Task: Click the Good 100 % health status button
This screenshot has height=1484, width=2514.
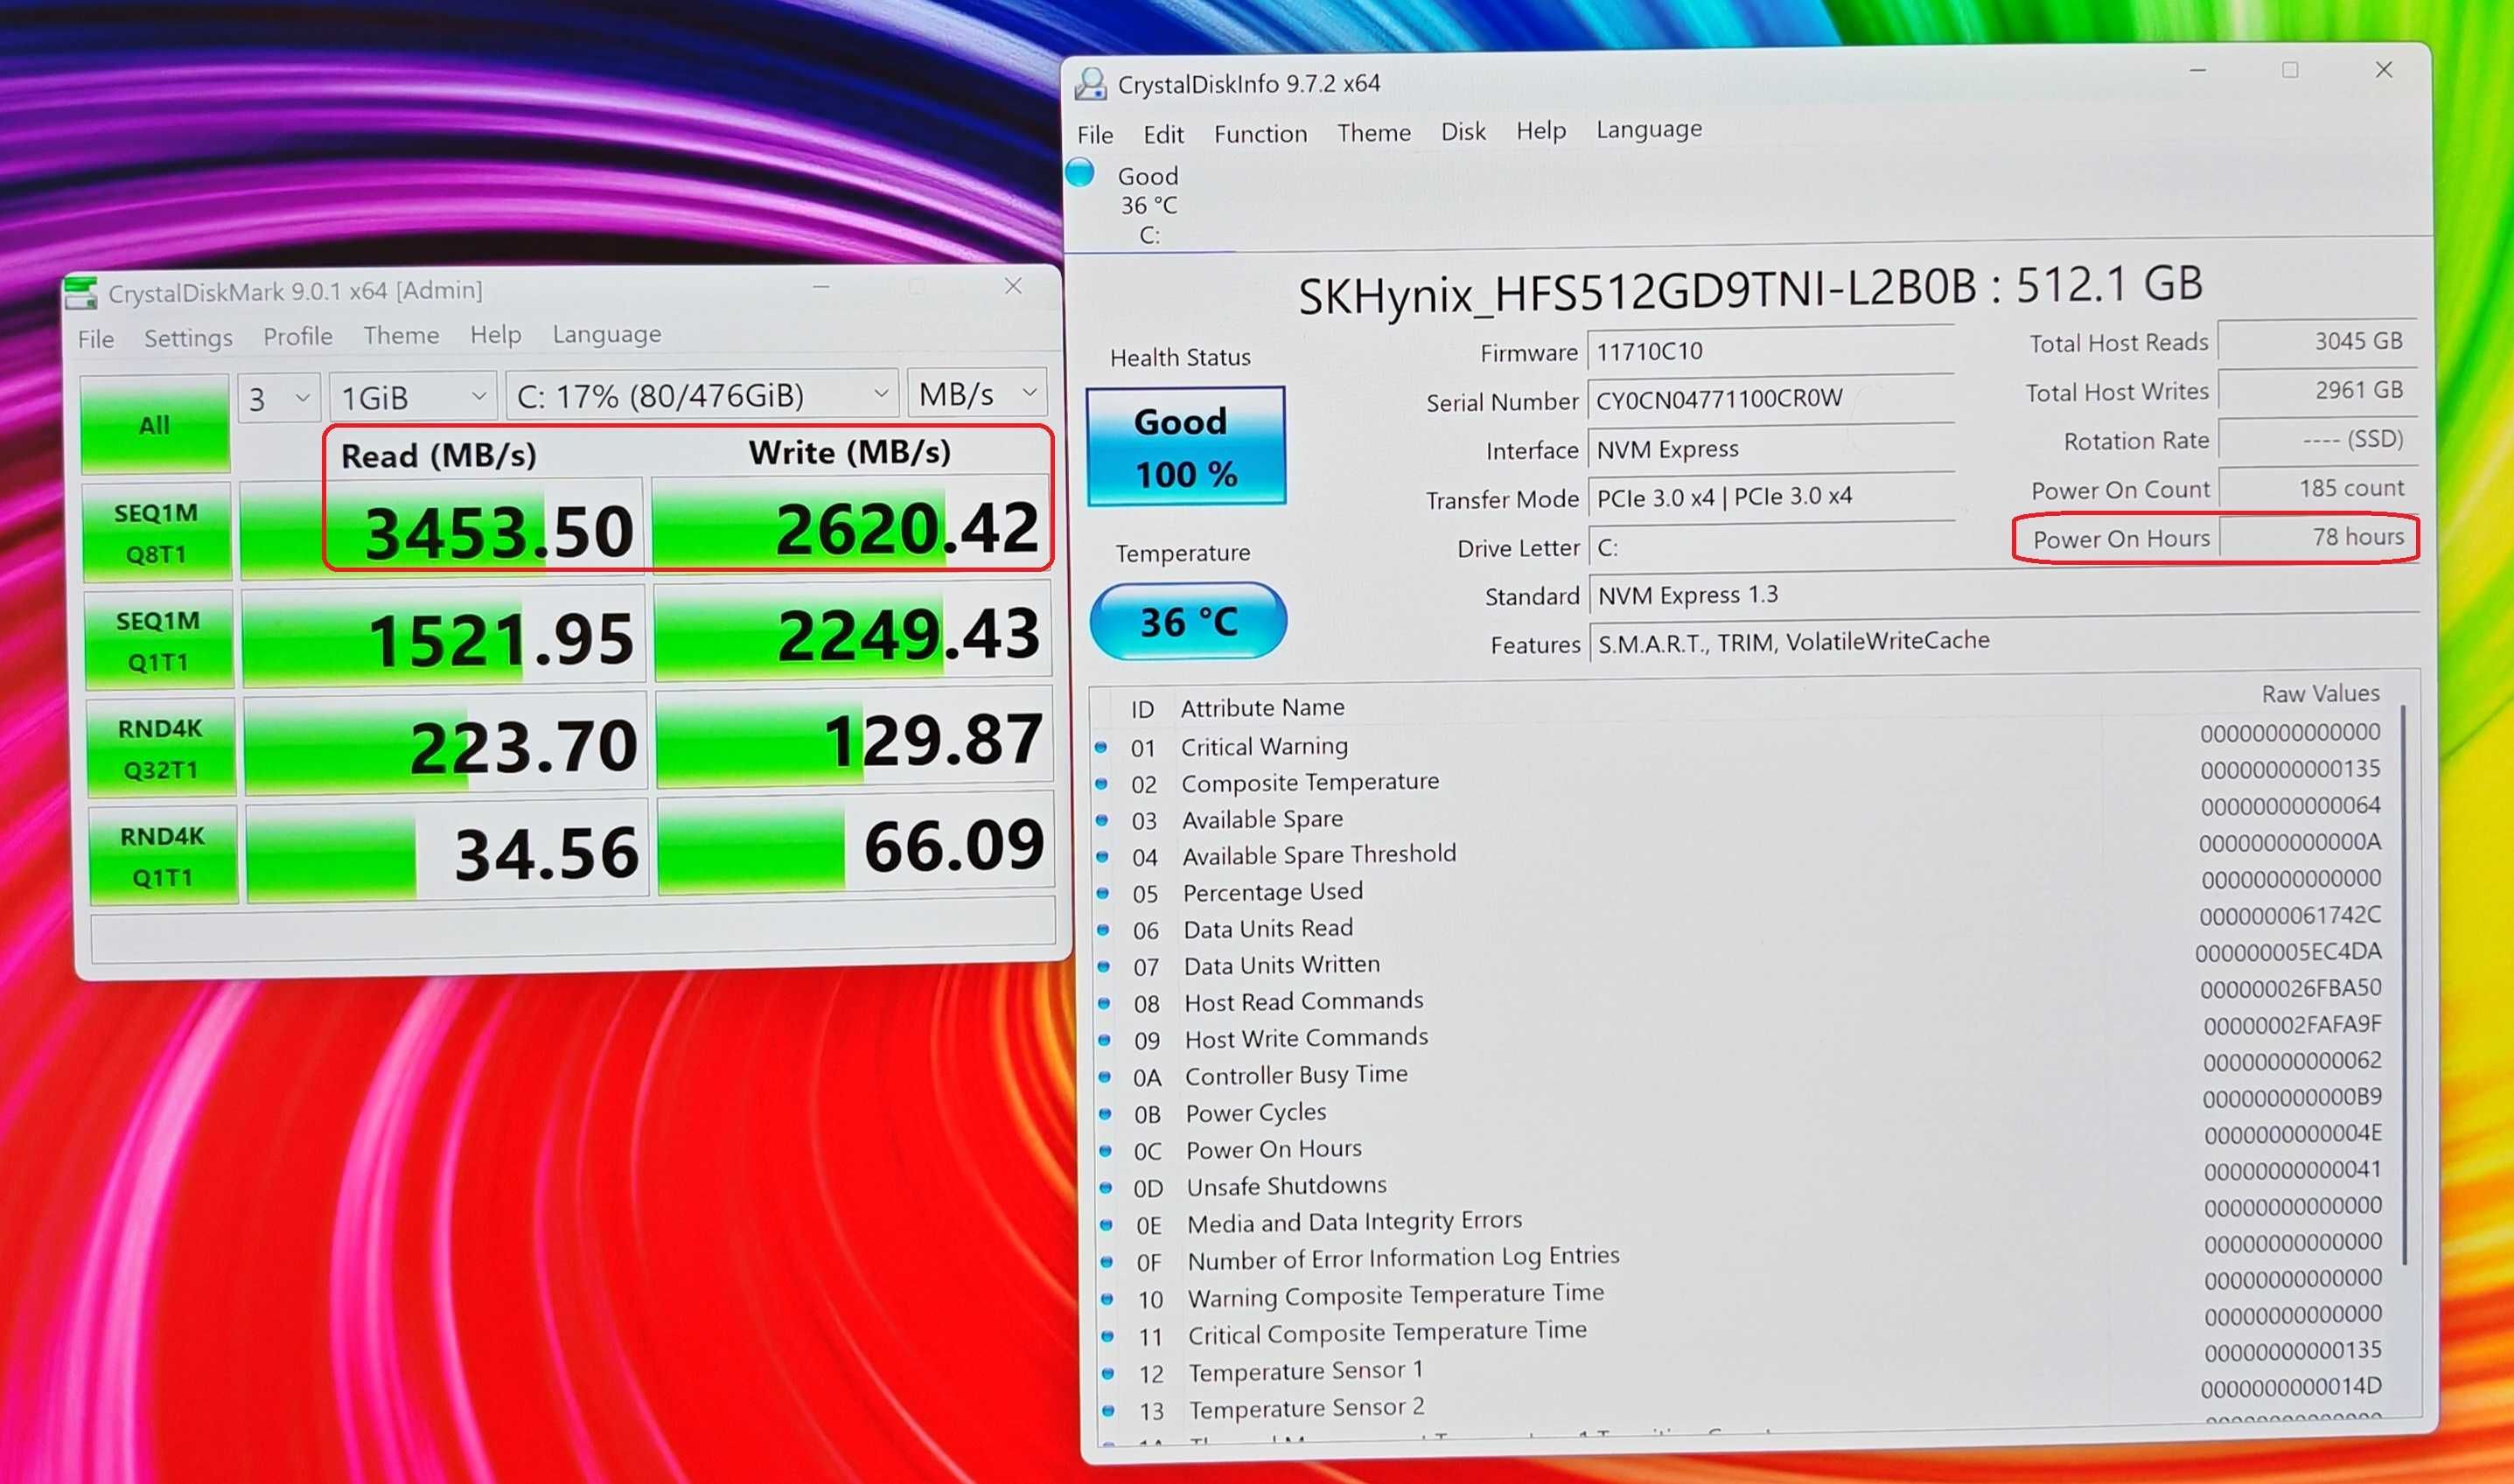Action: 1186,446
